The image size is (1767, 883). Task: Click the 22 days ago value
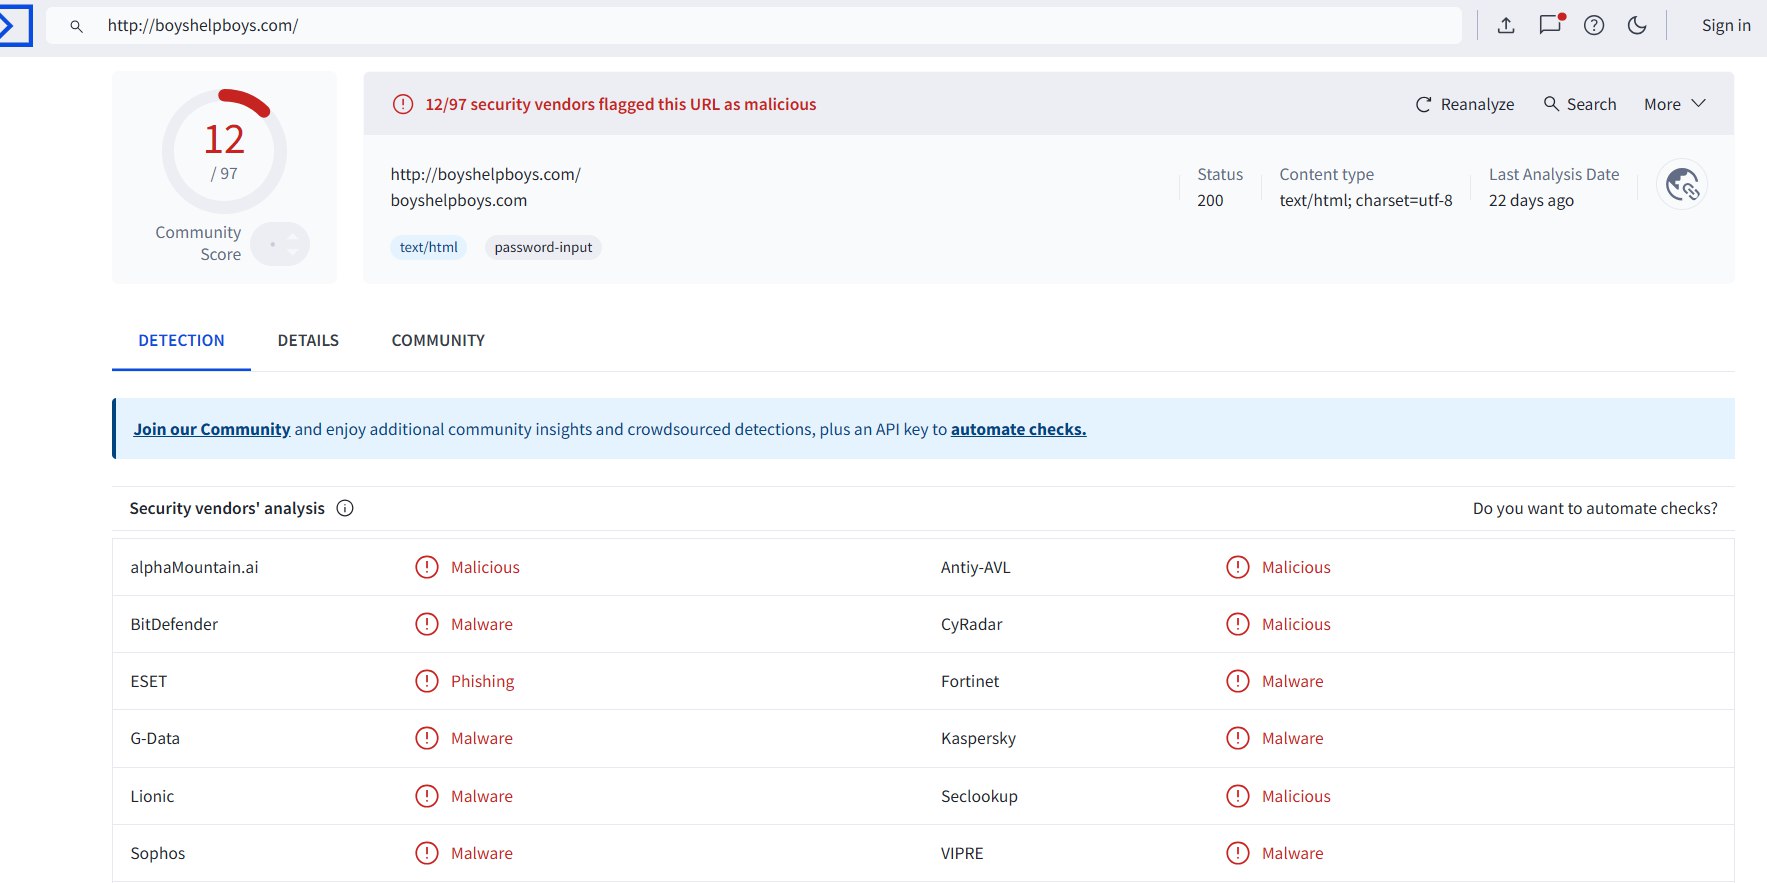(x=1531, y=200)
